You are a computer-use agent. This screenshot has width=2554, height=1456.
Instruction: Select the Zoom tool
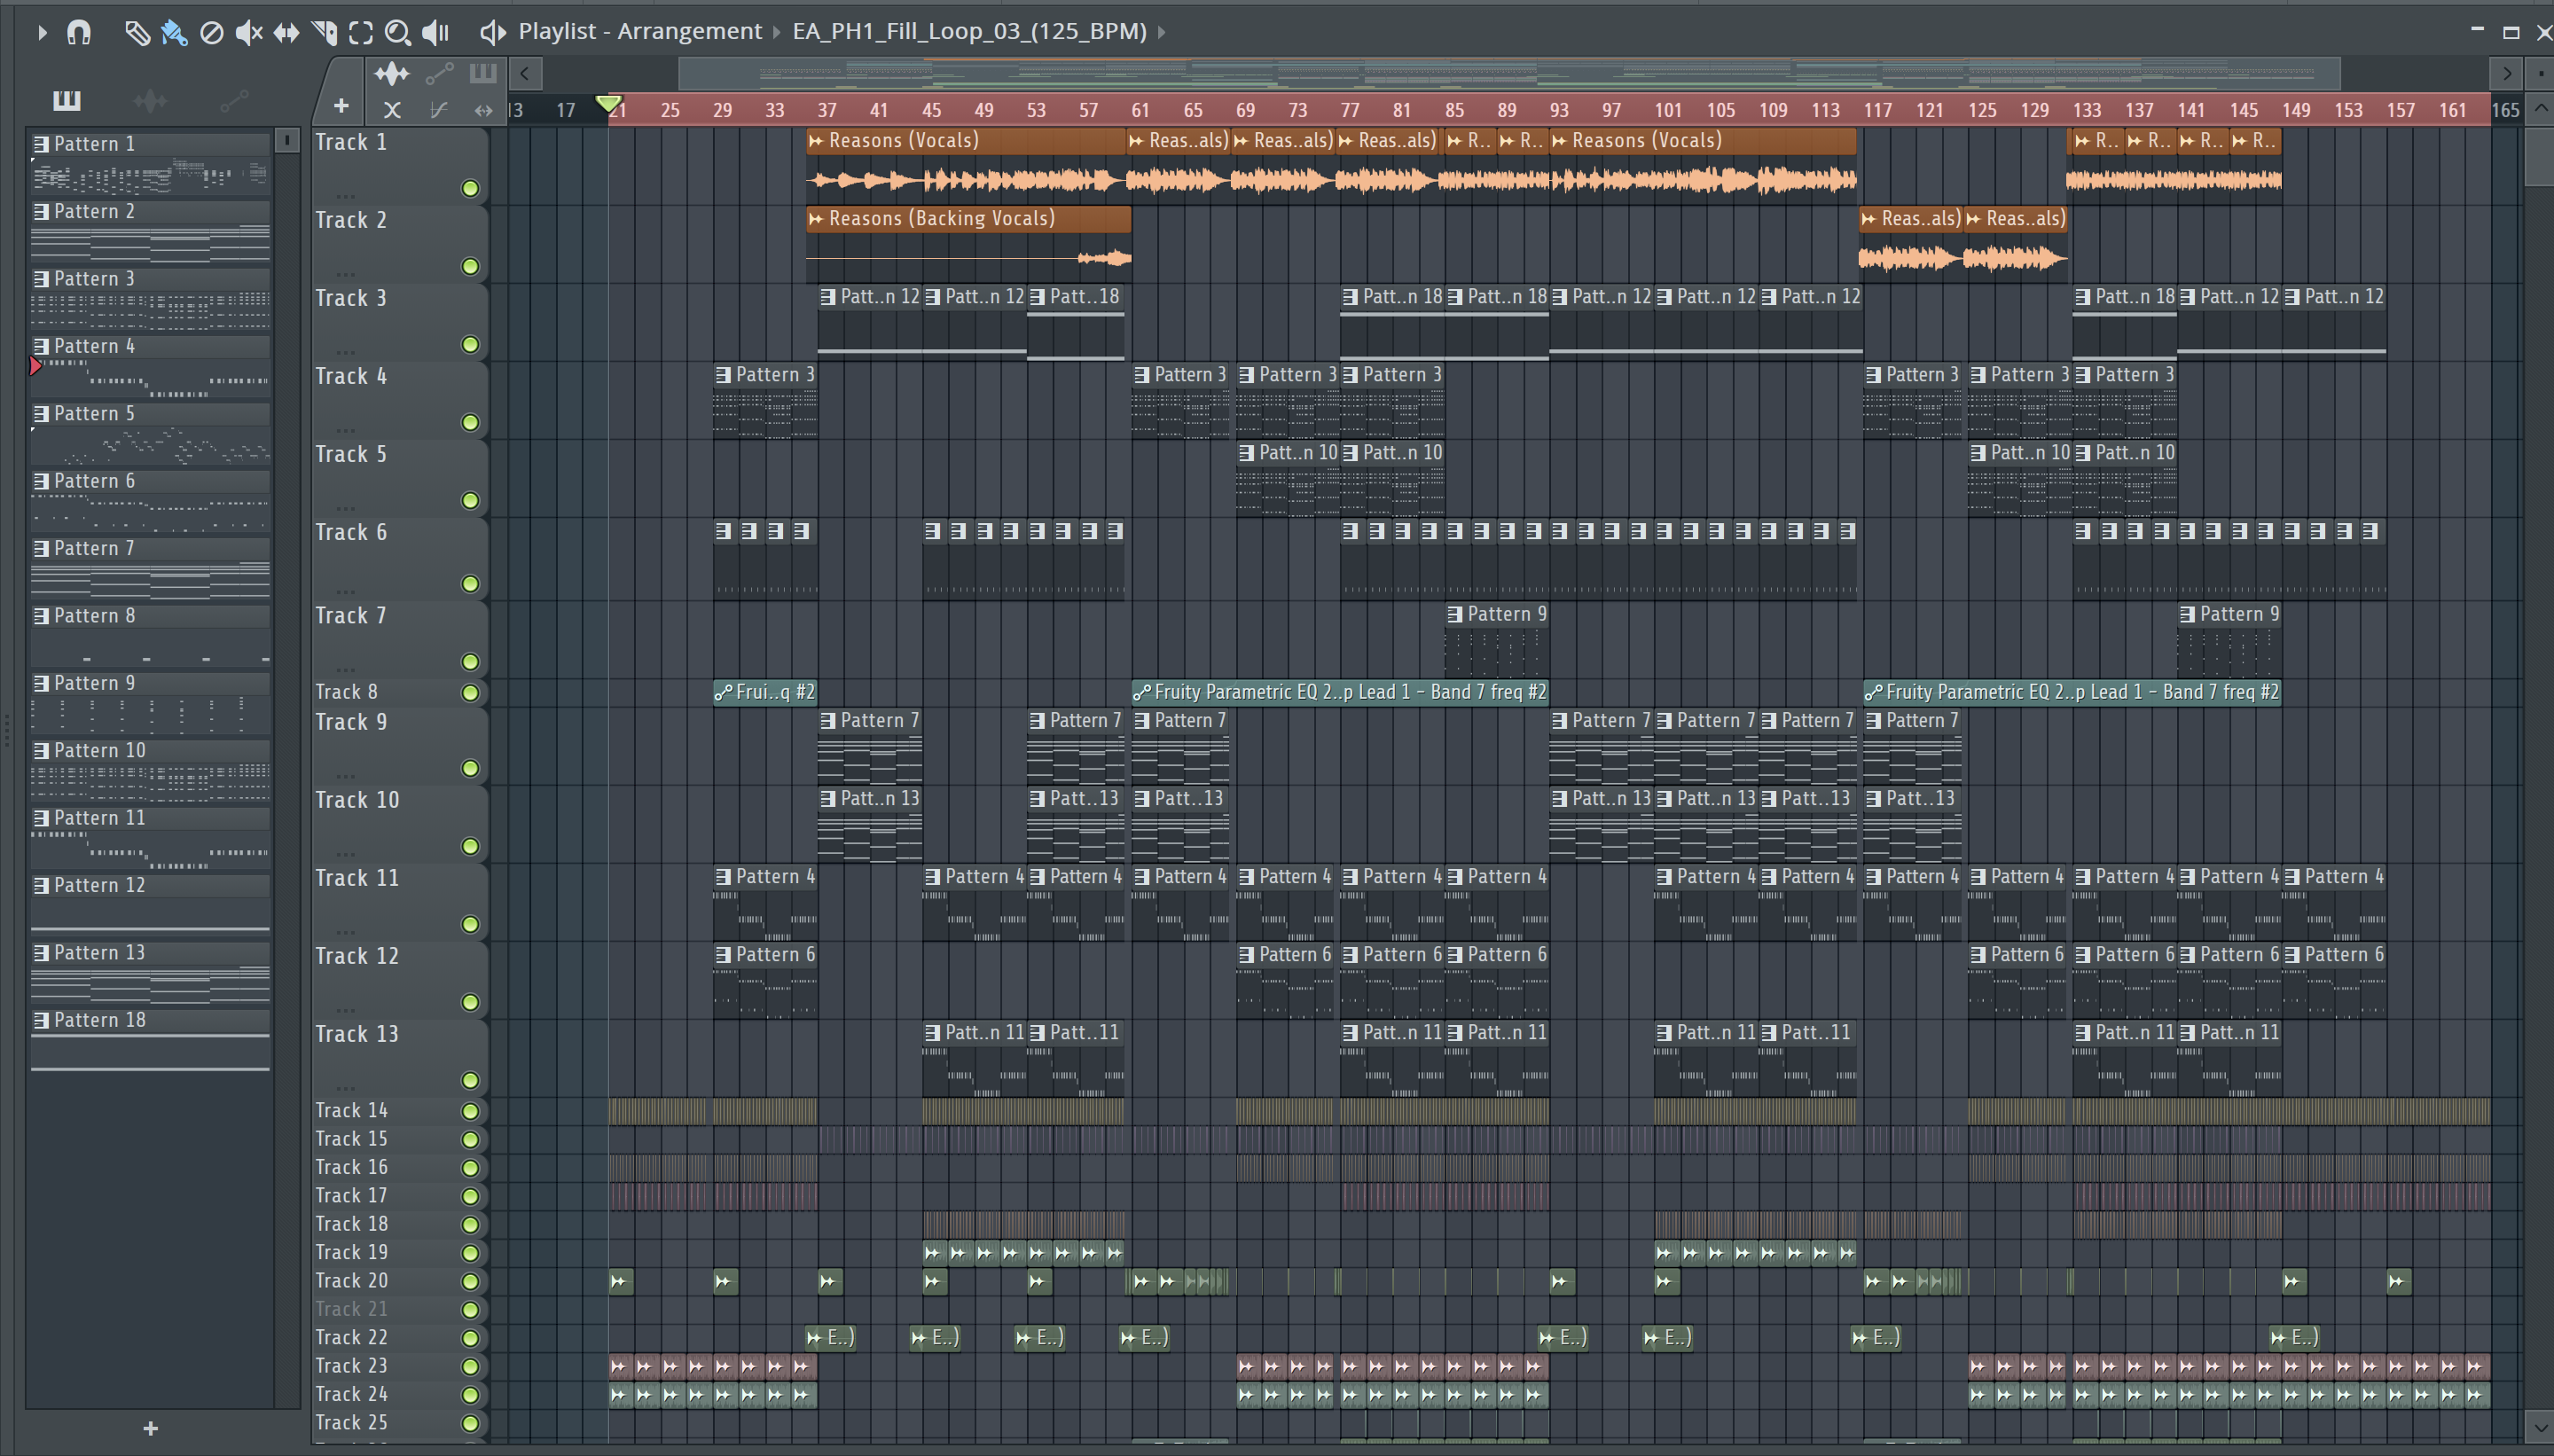coord(397,32)
